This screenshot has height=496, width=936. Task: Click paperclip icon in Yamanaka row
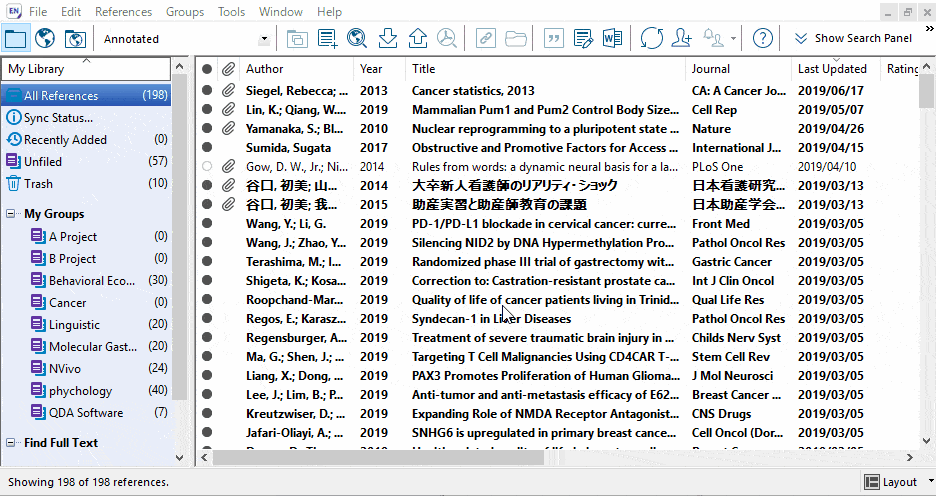coord(227,128)
